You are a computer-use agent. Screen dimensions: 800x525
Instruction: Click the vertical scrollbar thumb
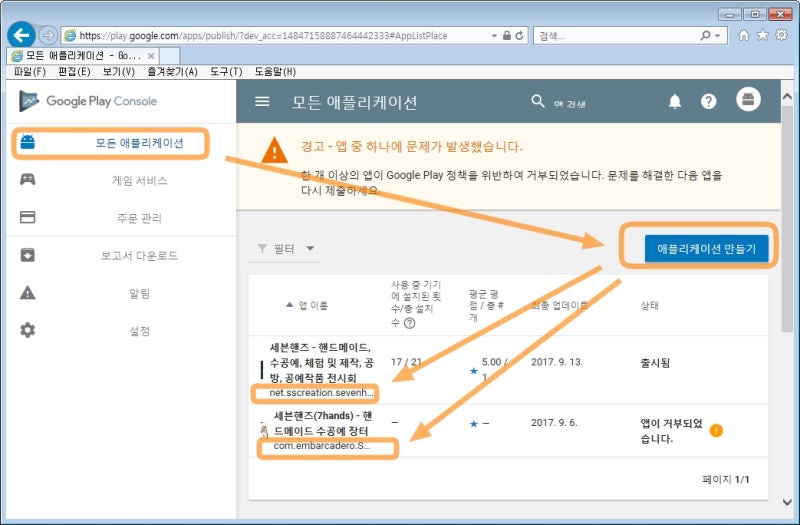pyautogui.click(x=787, y=219)
